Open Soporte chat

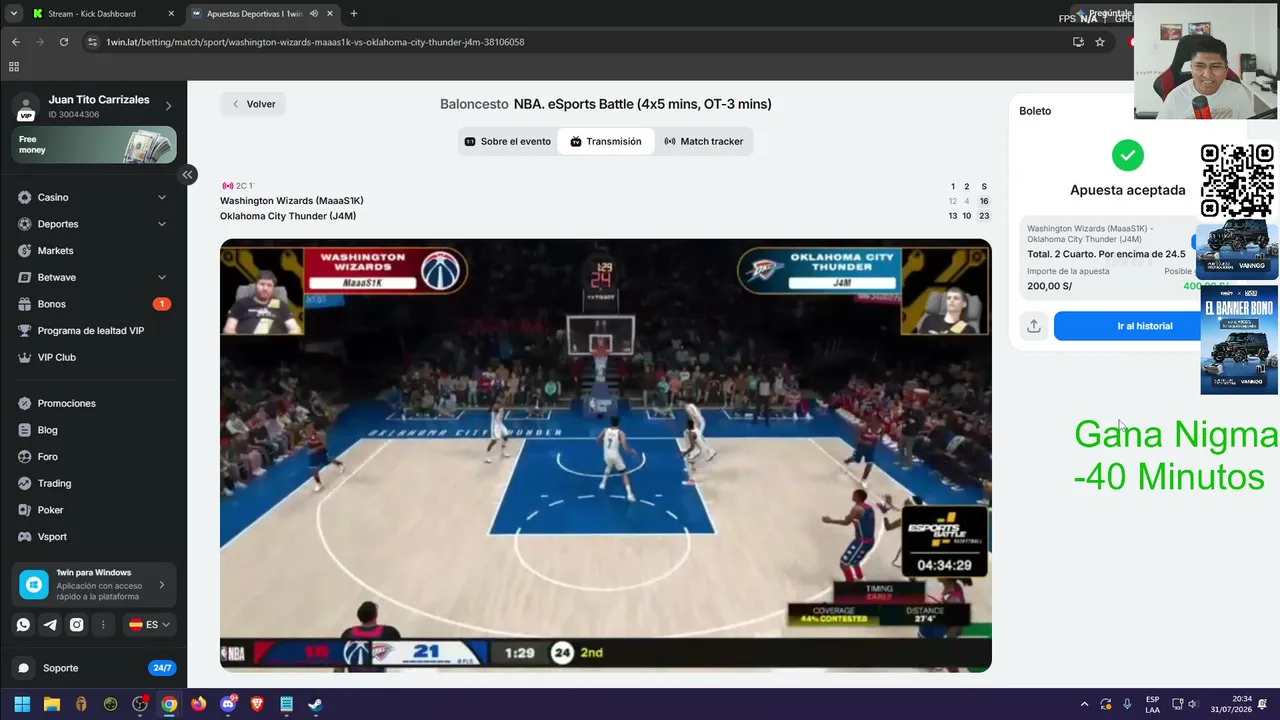94,668
